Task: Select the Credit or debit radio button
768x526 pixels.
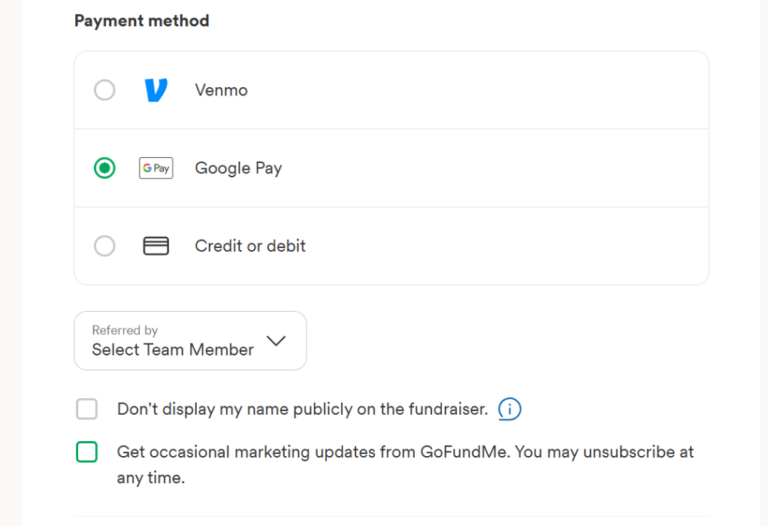Action: click(x=104, y=246)
